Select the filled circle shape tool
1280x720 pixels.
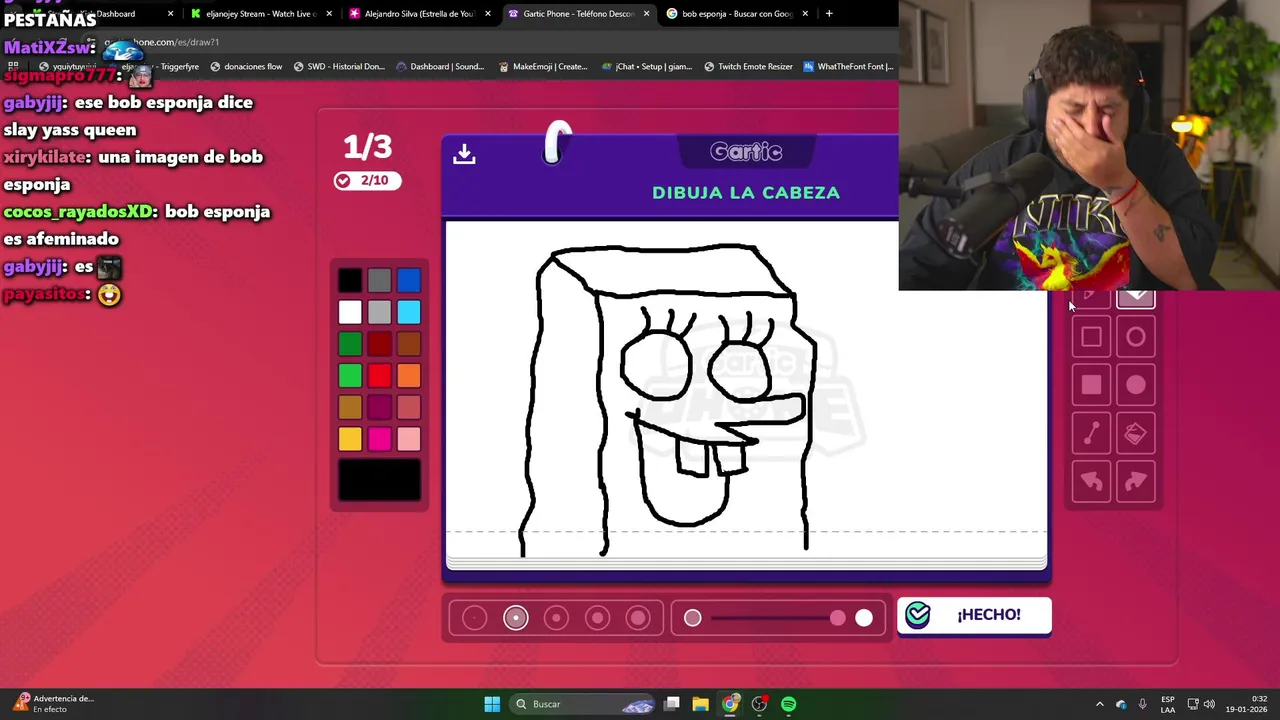[1135, 385]
